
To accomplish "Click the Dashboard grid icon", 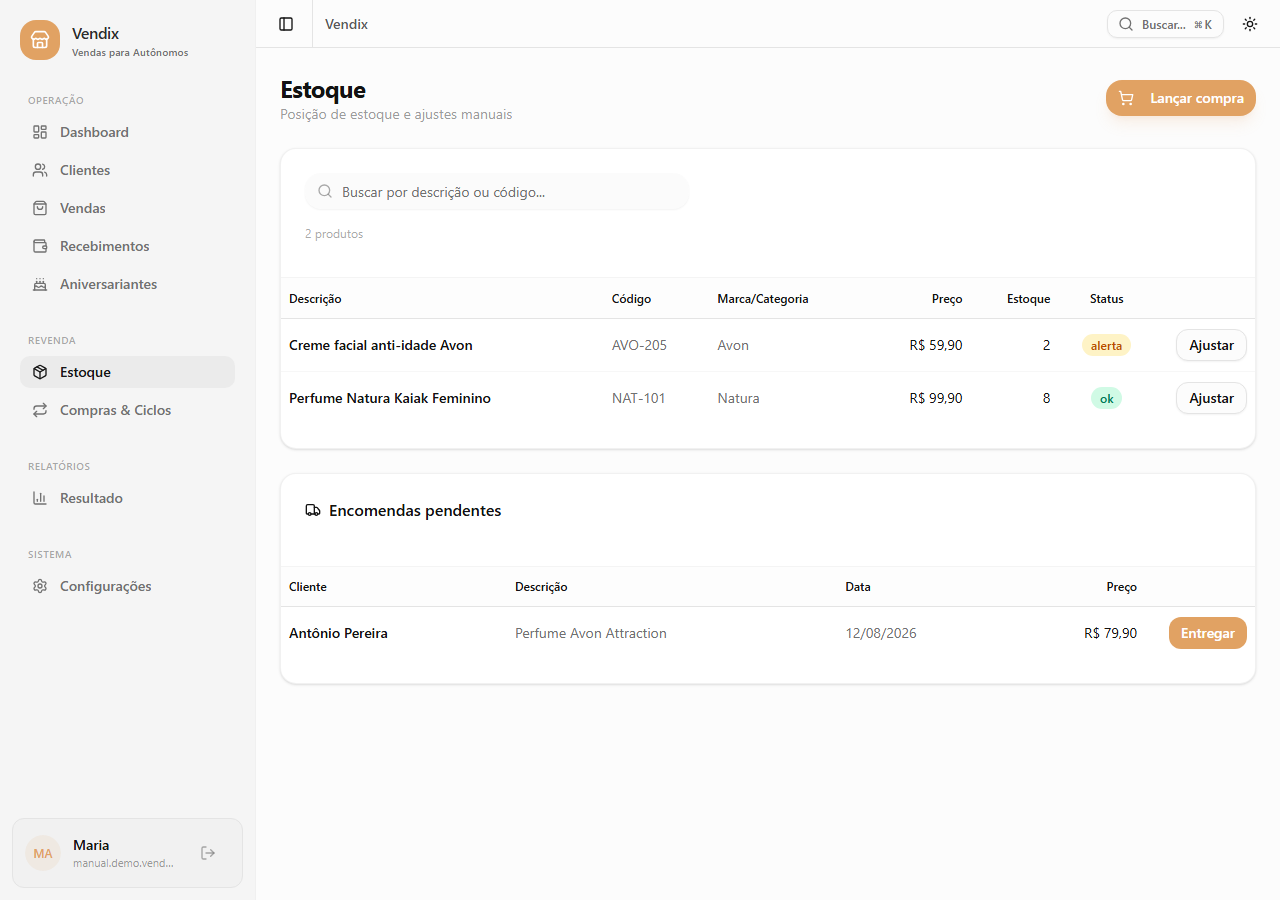I will (40, 132).
